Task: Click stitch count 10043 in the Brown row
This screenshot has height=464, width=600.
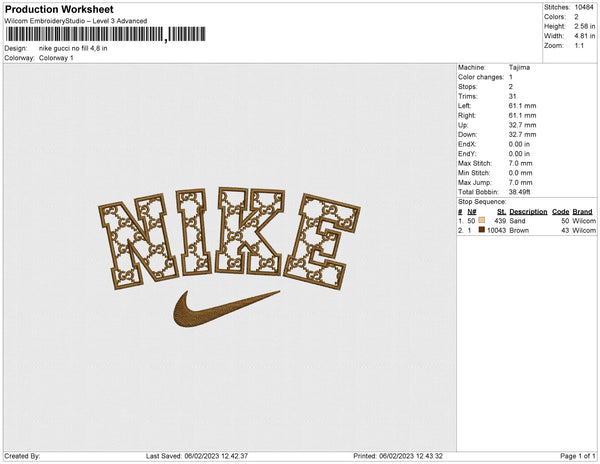Action: pyautogui.click(x=496, y=230)
